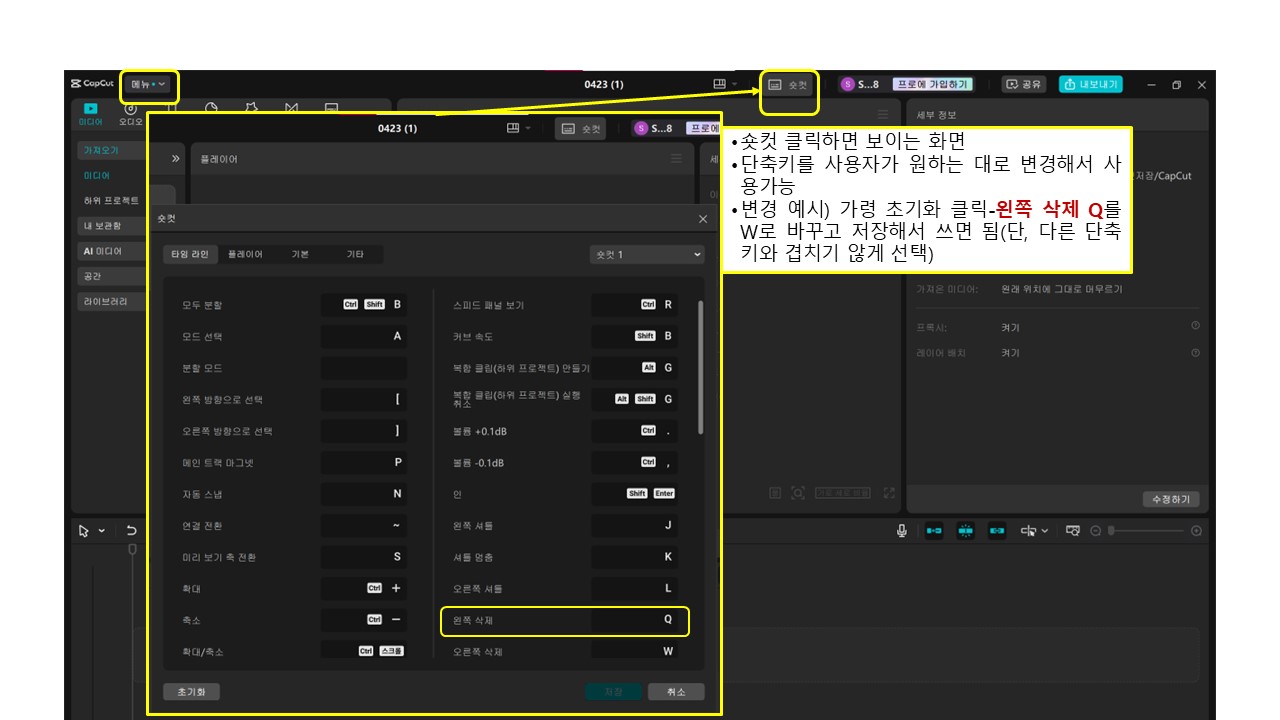Click the timeline zoom in plus icon
Screen dimensions: 1280x720
pyautogui.click(x=1197, y=531)
